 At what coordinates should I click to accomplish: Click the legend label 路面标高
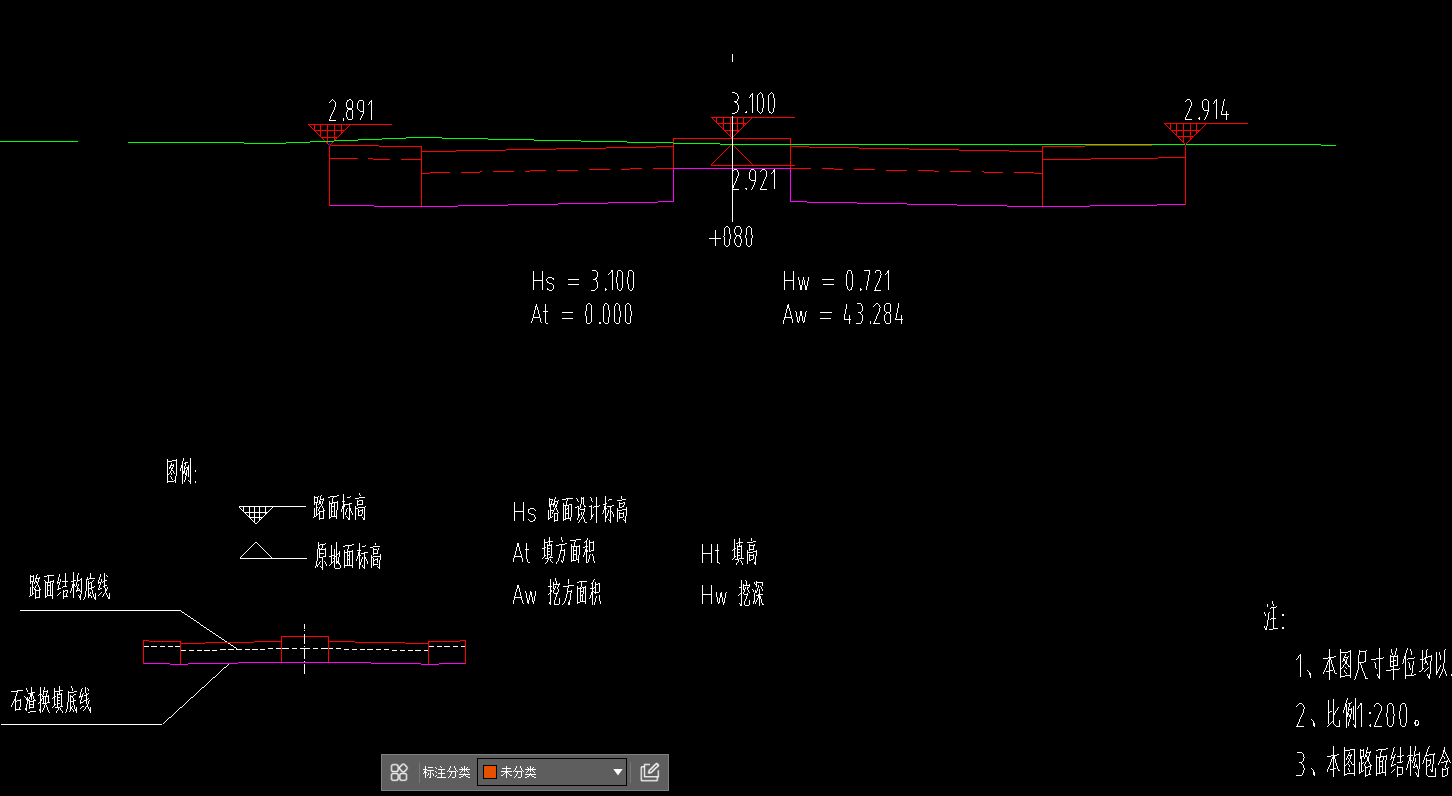click(x=340, y=508)
